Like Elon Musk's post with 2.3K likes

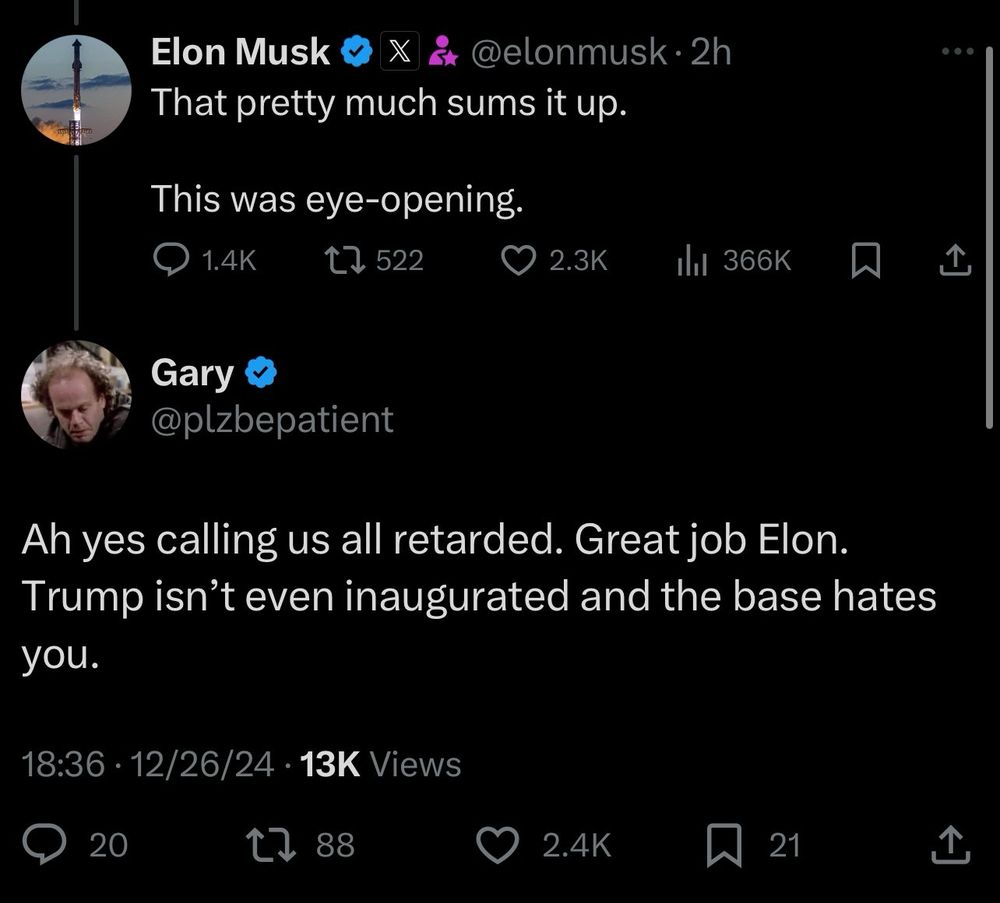click(x=517, y=261)
